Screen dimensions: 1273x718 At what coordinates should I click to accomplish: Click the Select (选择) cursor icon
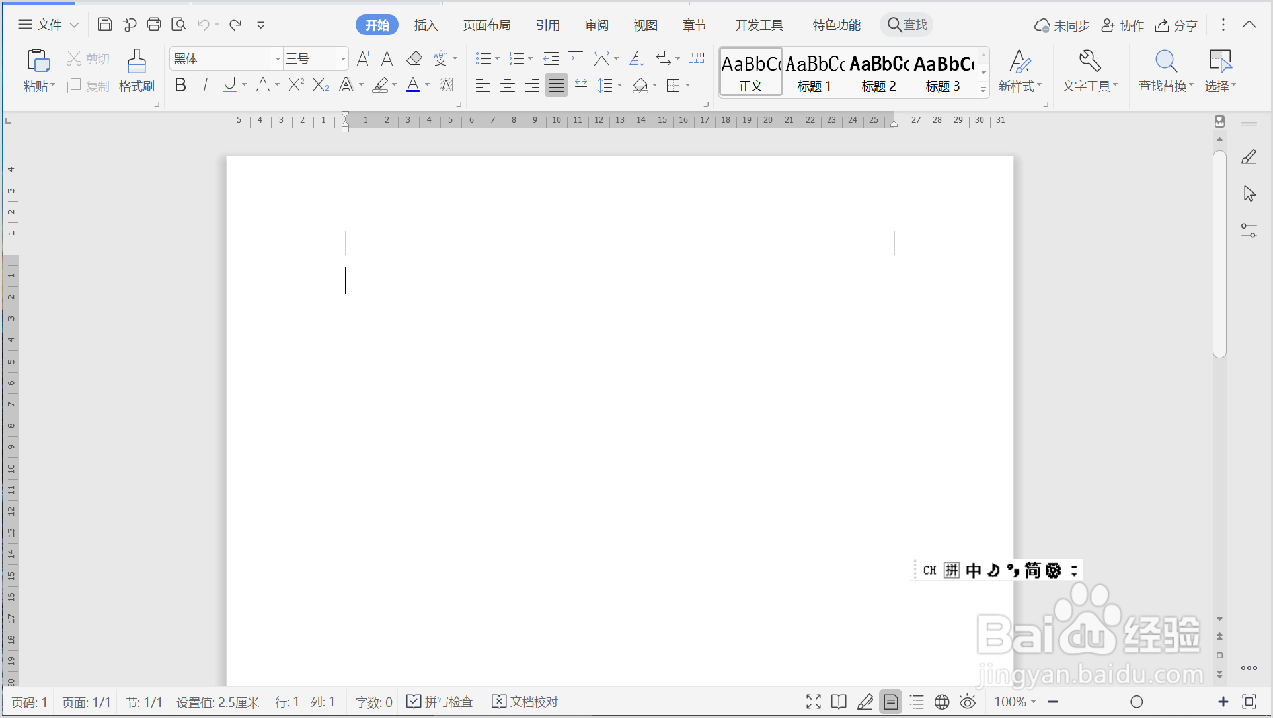(1220, 62)
